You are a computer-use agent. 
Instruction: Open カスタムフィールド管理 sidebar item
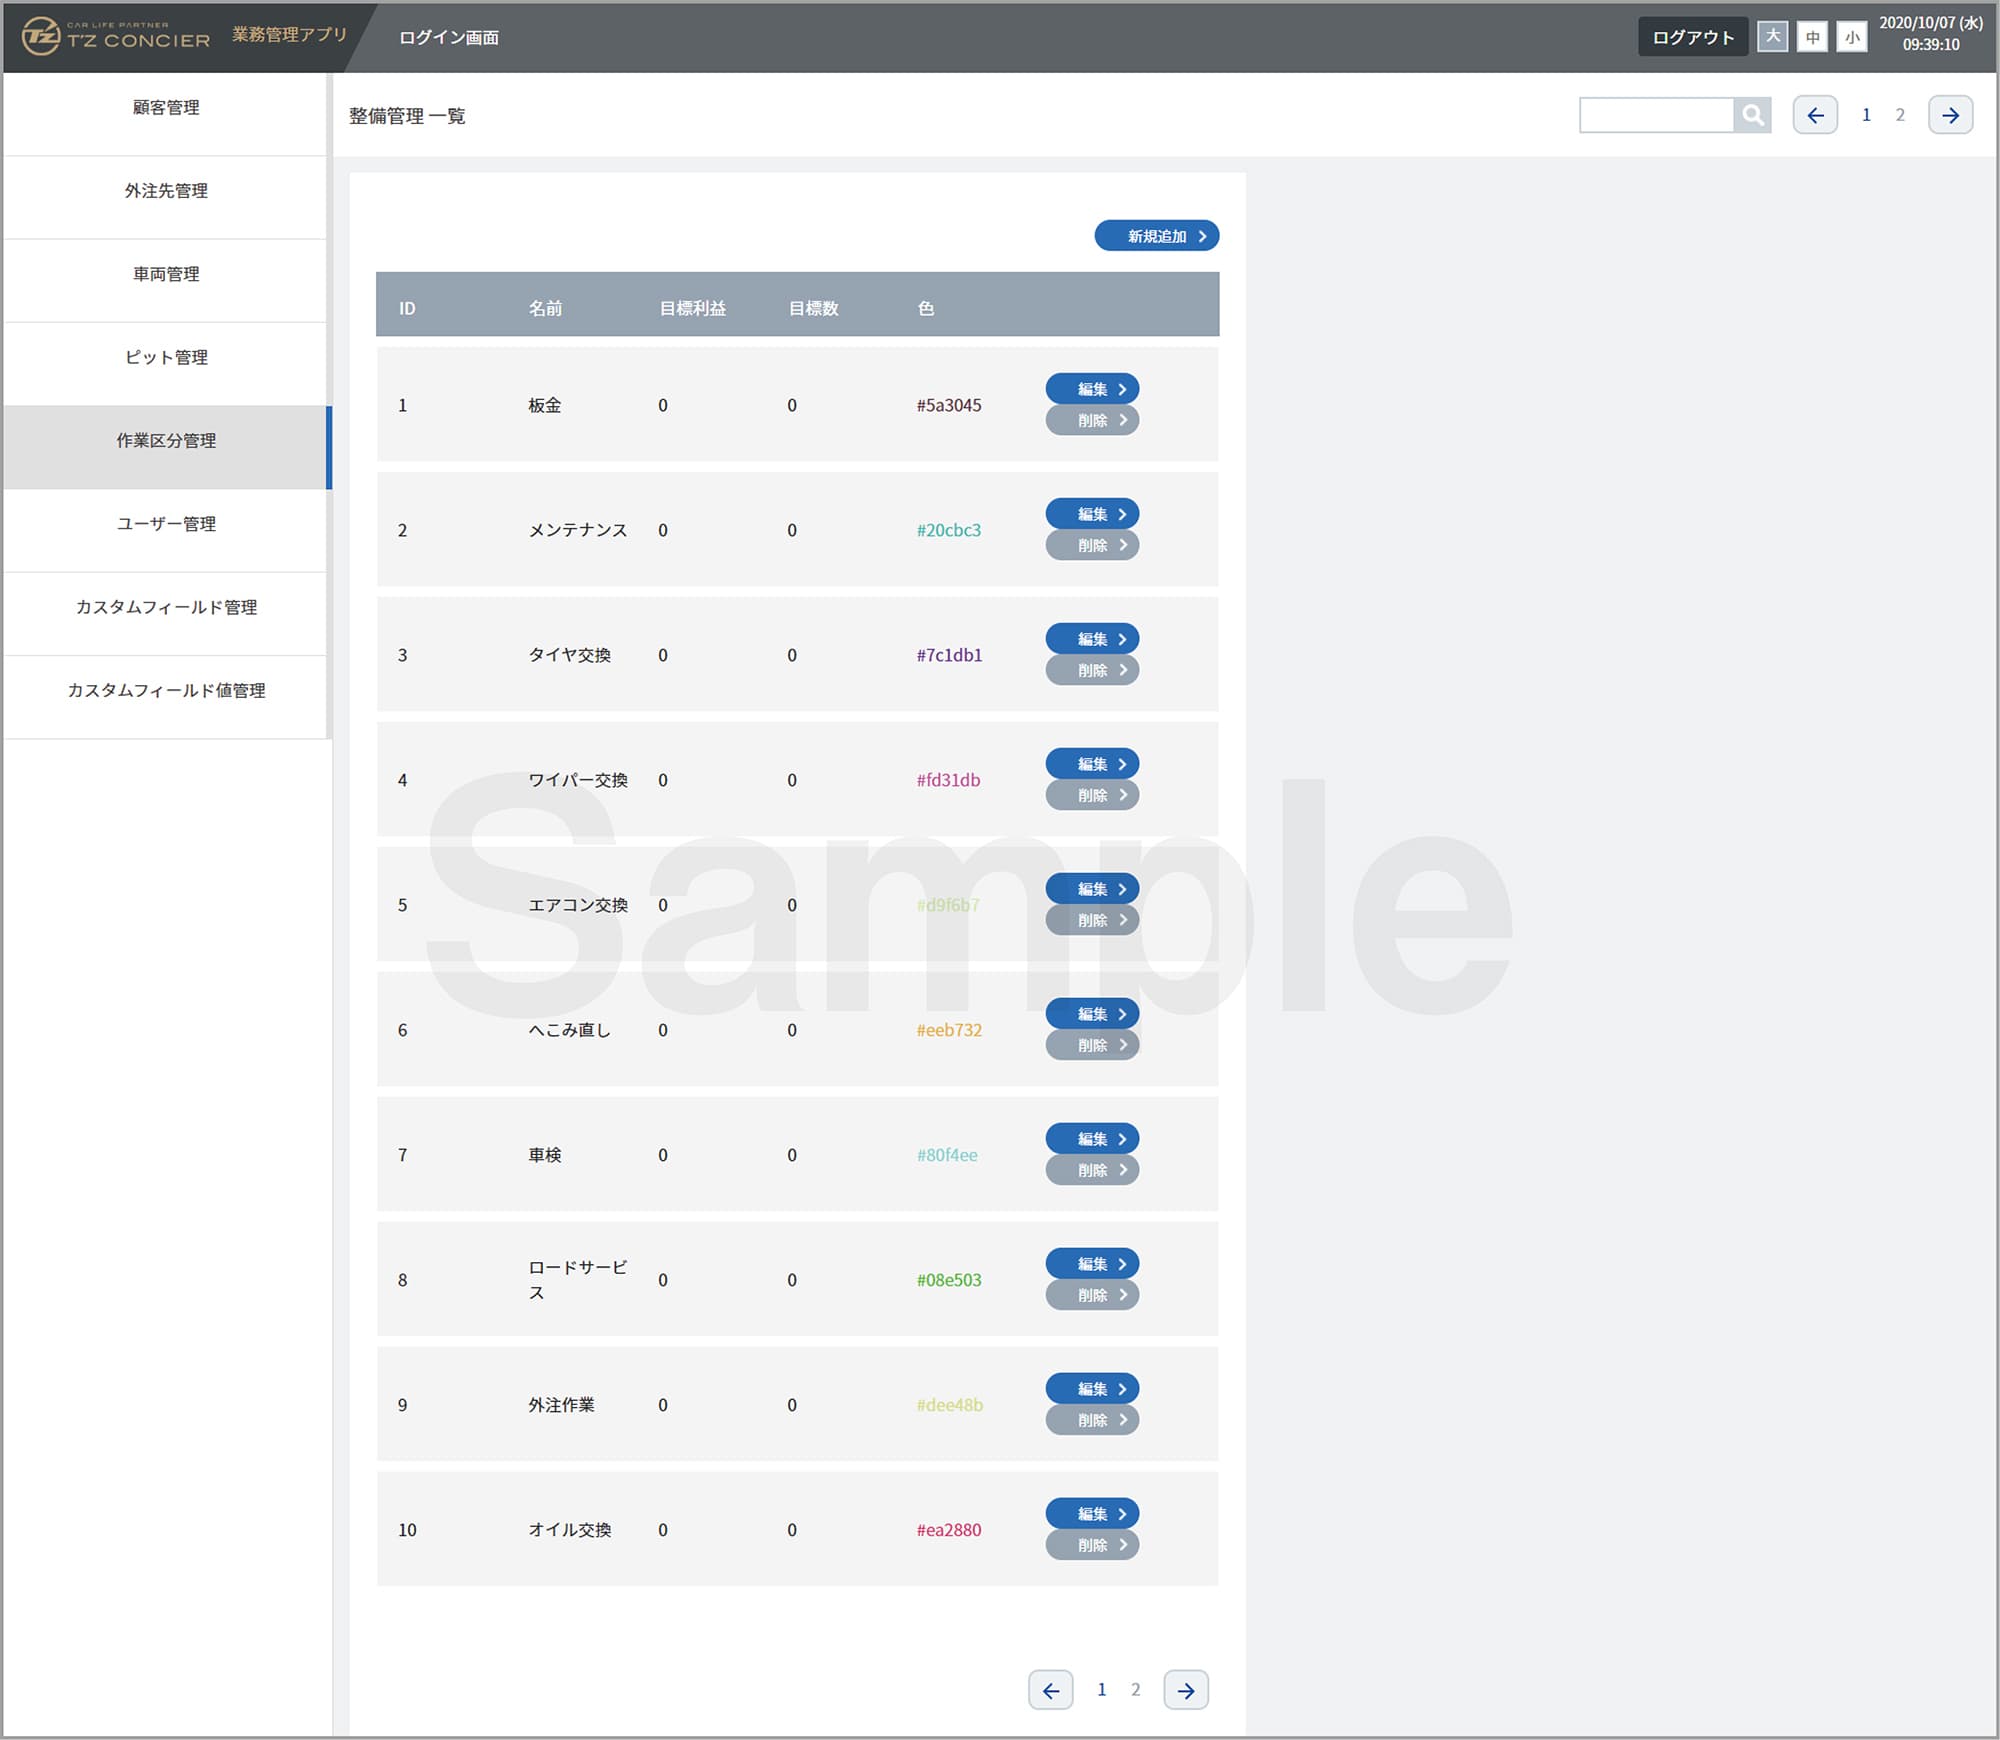[x=166, y=608]
